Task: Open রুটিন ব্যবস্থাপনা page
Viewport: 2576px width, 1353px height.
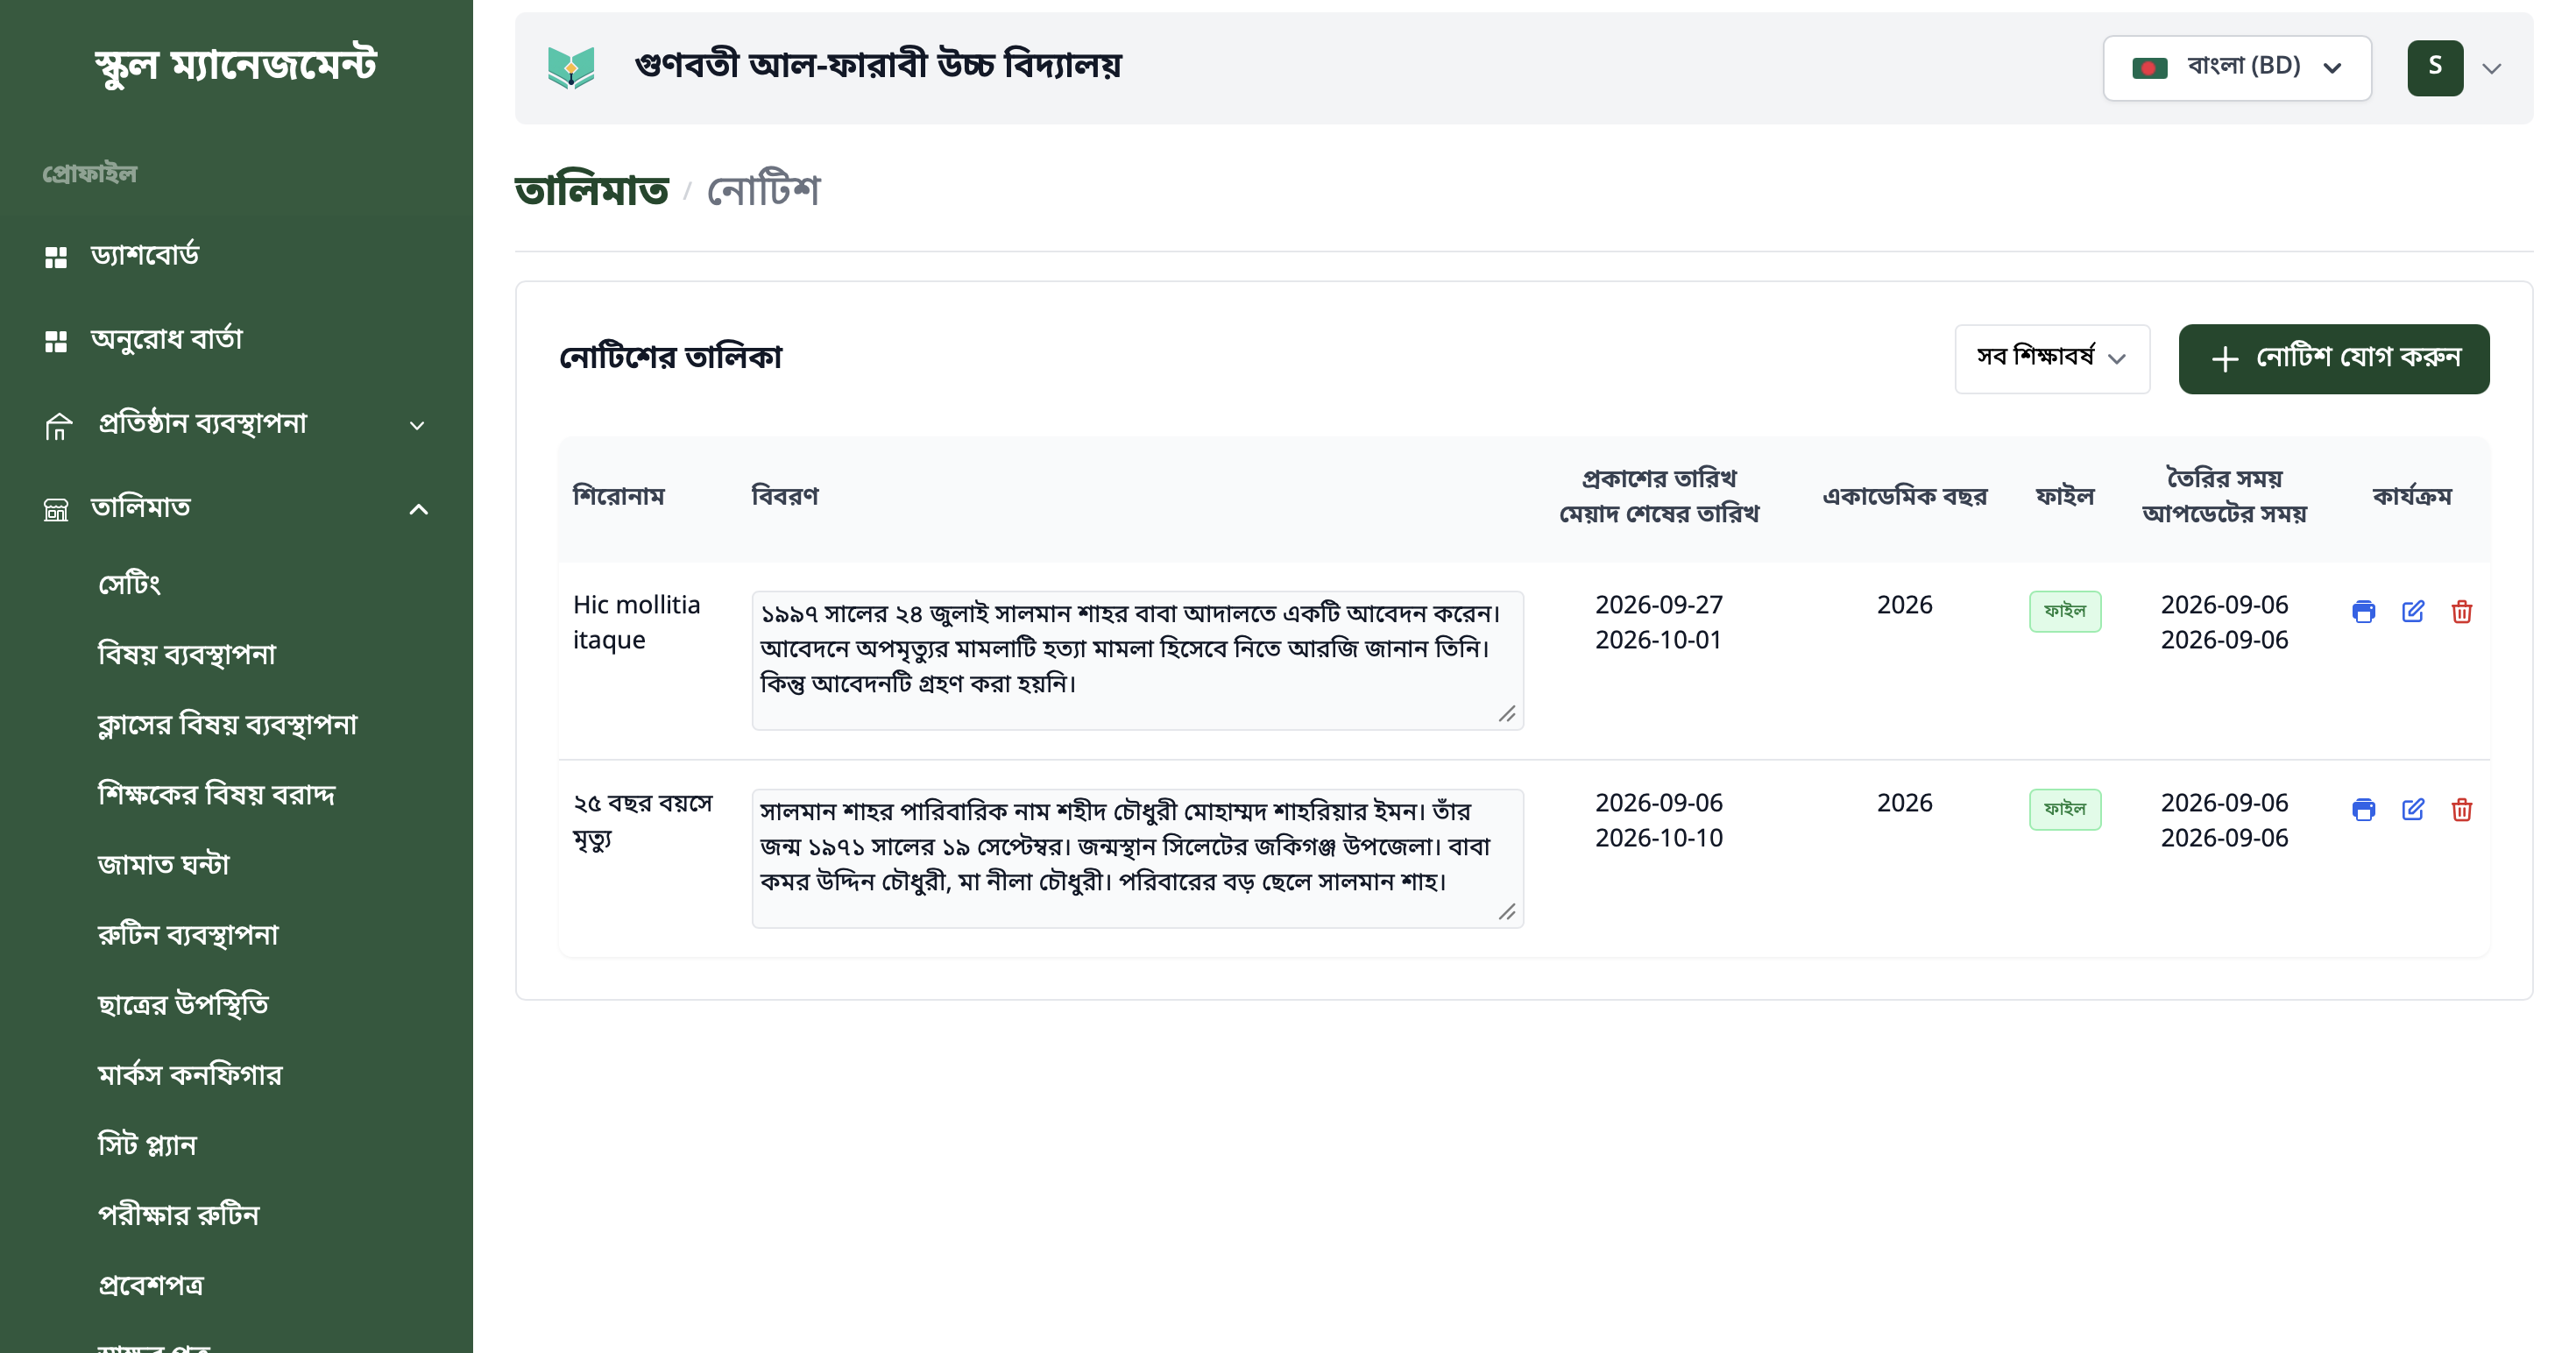Action: 188,934
